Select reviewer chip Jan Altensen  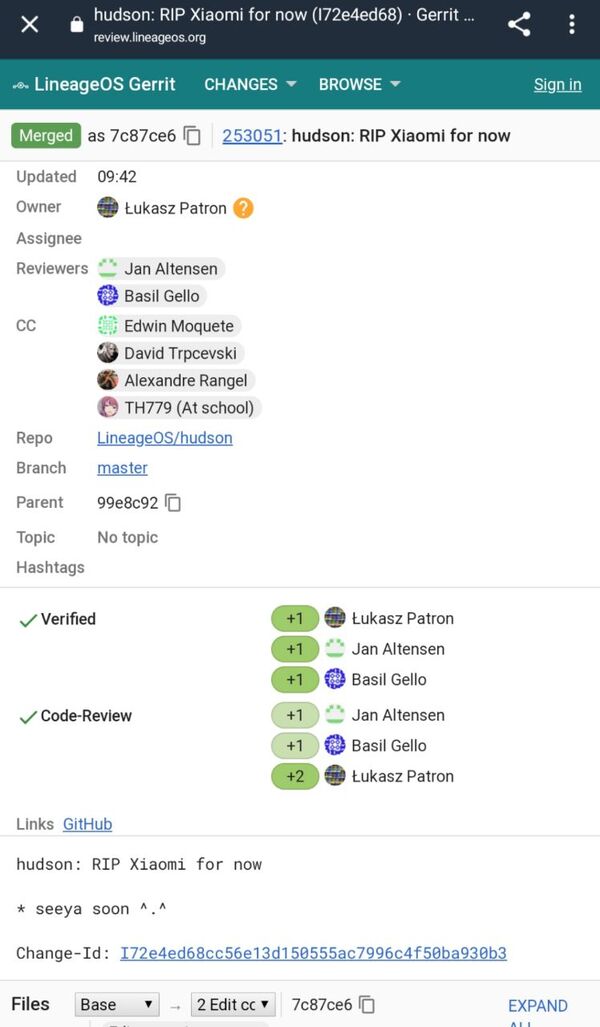[x=161, y=268]
